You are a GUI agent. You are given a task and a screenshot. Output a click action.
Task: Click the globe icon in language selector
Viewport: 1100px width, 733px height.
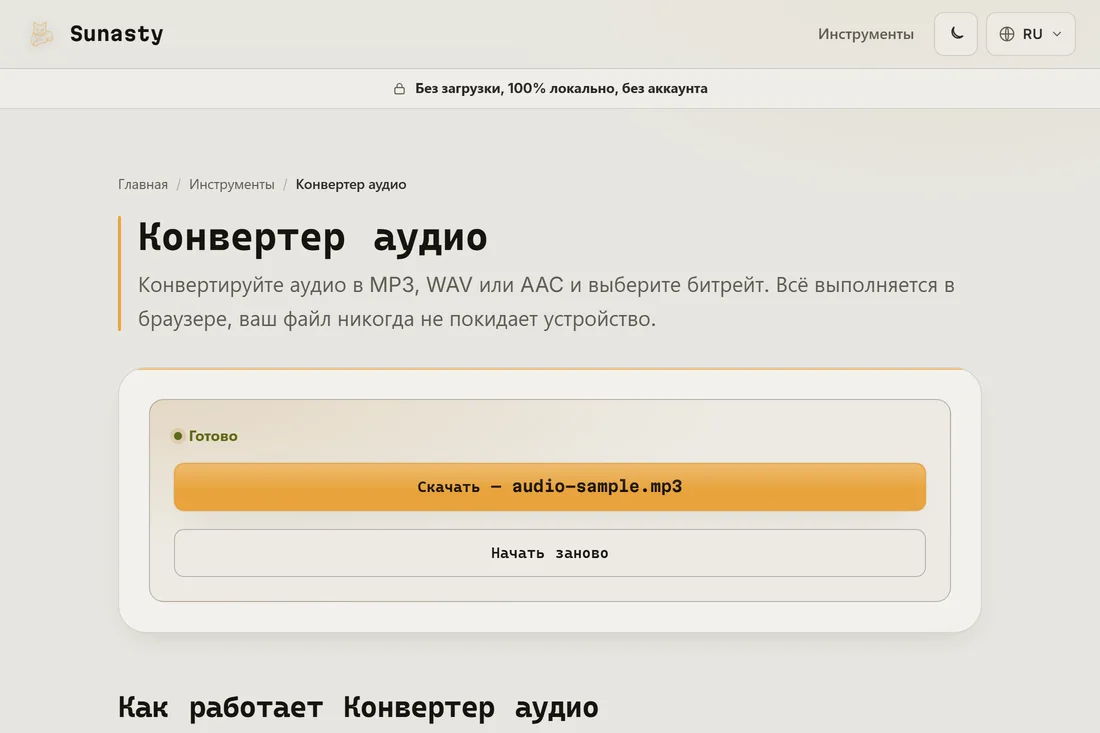pos(1007,34)
